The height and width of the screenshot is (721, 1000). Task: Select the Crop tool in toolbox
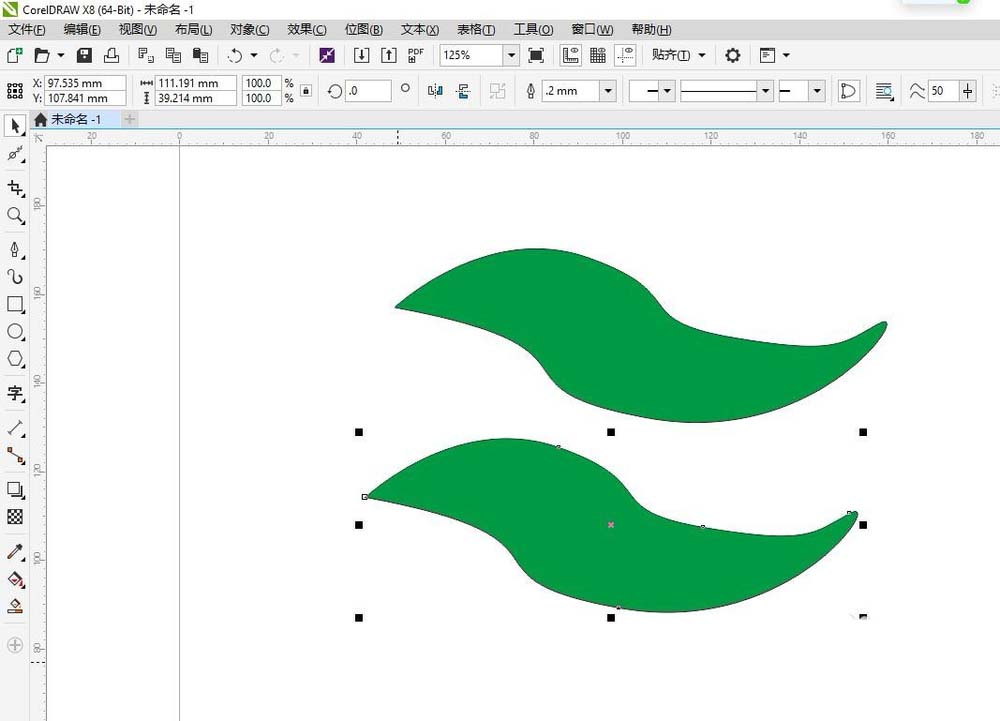tap(15, 188)
